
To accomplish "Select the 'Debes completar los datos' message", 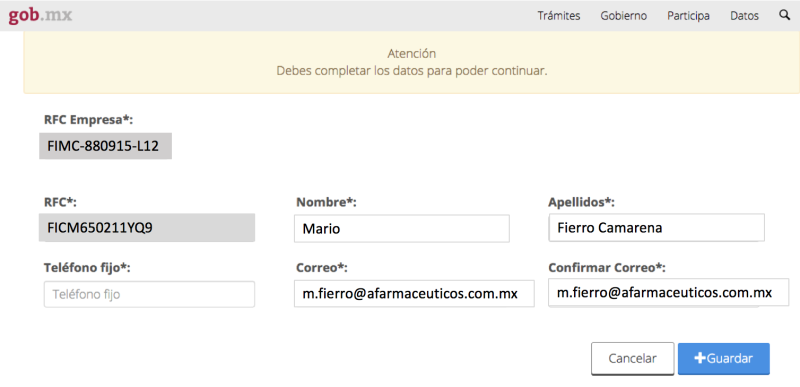I will (412, 71).
